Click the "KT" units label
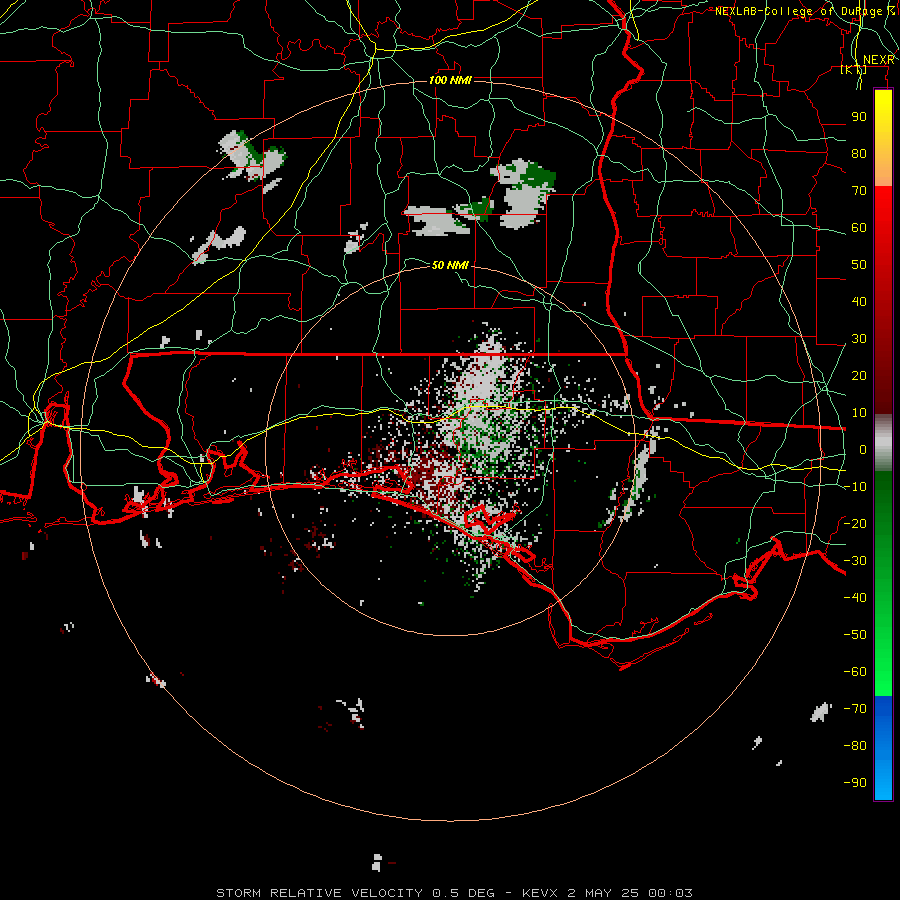The image size is (900, 900). (854, 70)
